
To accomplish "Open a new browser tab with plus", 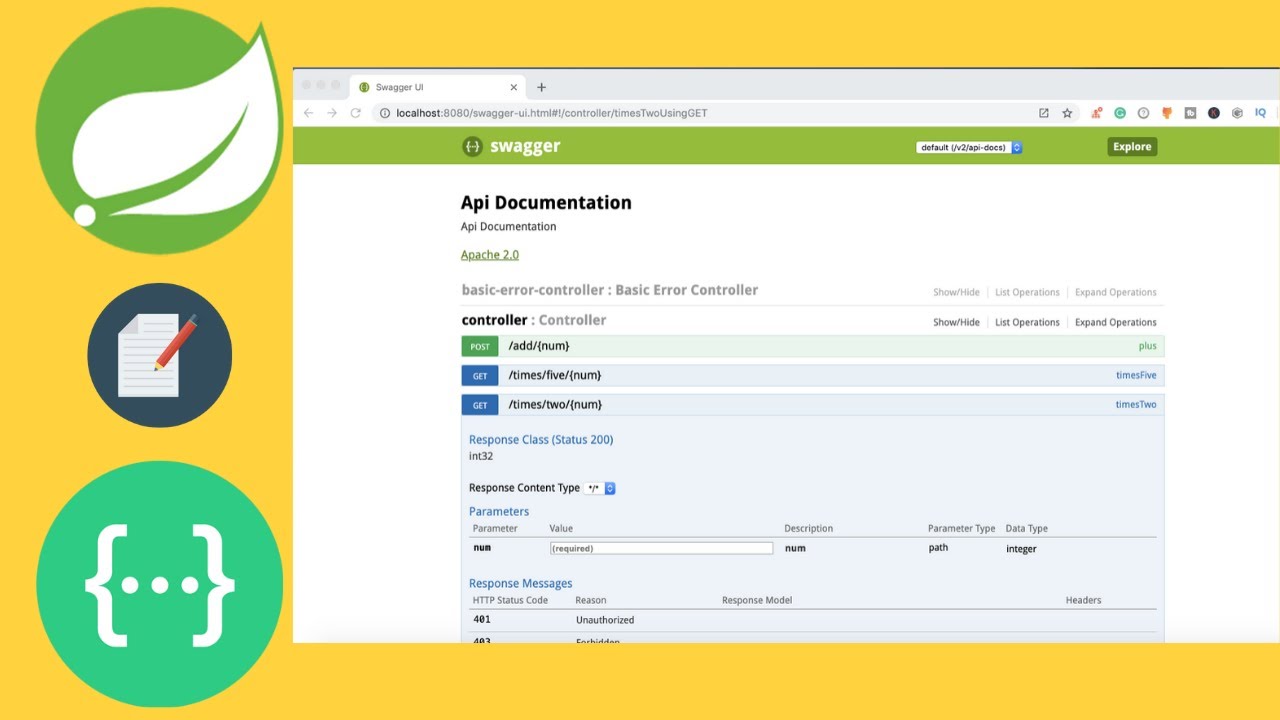I will [x=542, y=87].
